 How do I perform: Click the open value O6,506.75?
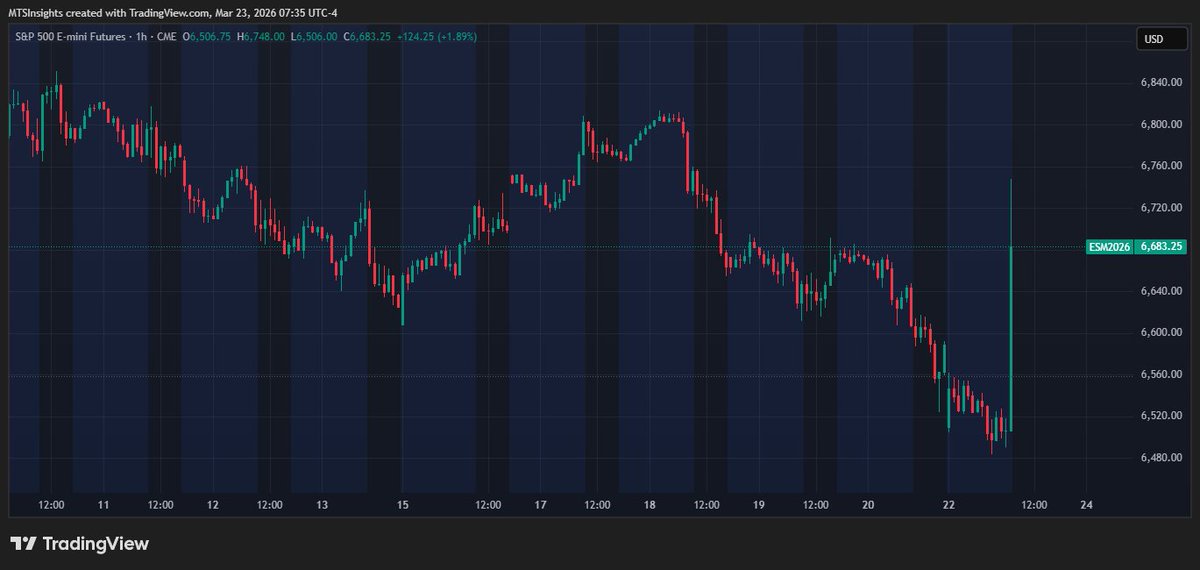[207, 36]
